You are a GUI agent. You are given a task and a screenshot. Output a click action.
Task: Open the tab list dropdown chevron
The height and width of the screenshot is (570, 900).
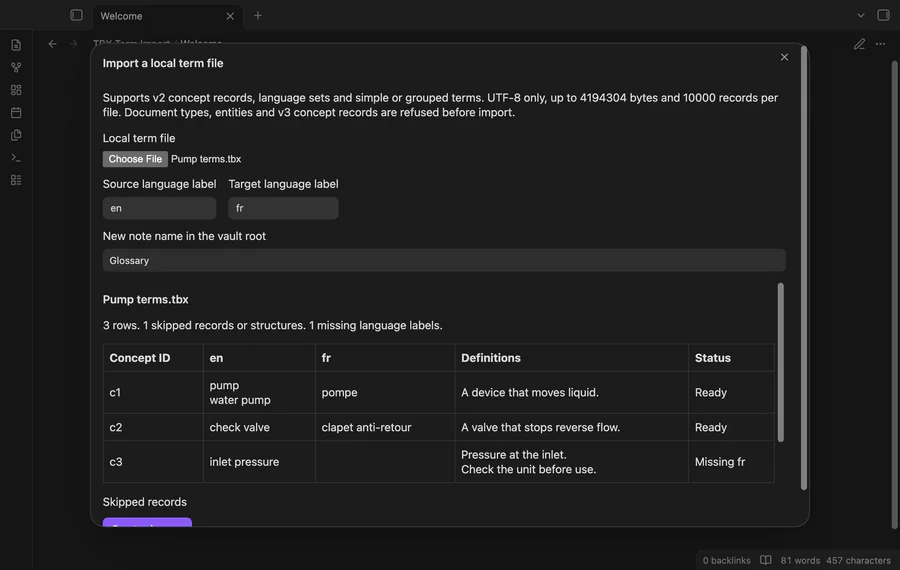(860, 15)
